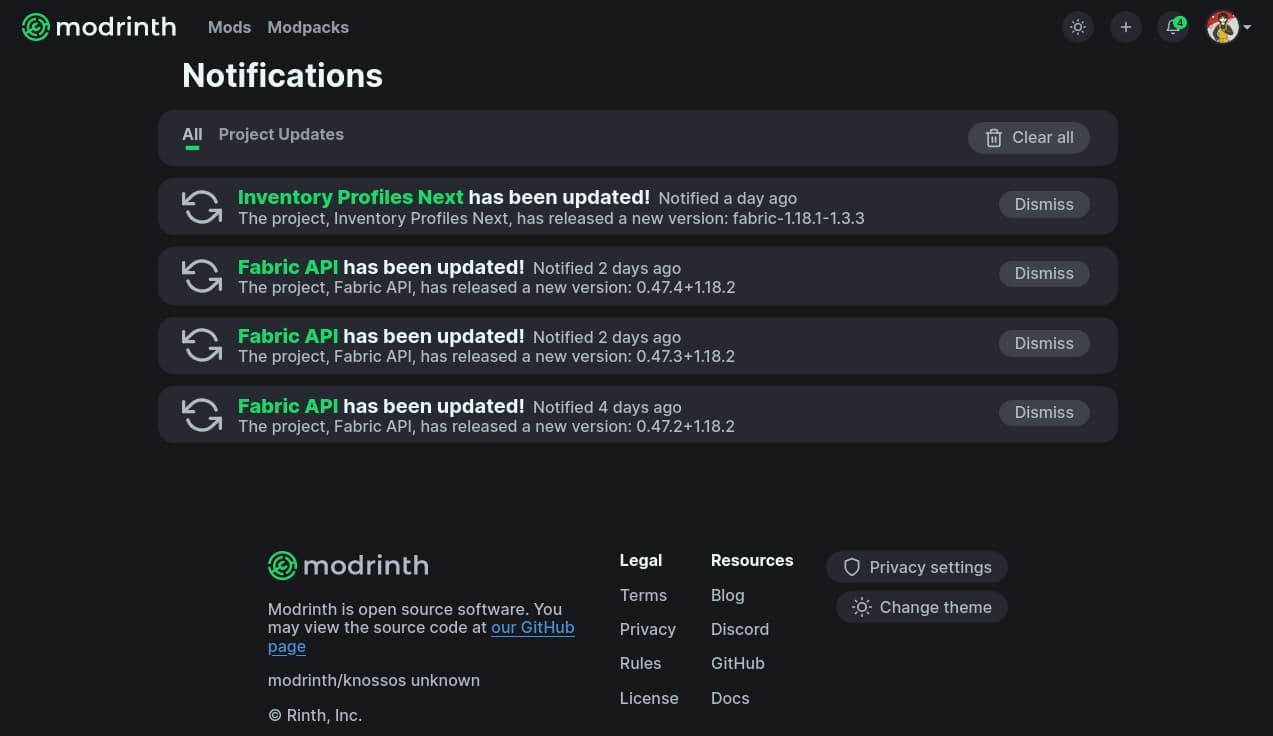This screenshot has width=1273, height=736.
Task: Click the trash icon inside Clear all
Action: coord(994,138)
